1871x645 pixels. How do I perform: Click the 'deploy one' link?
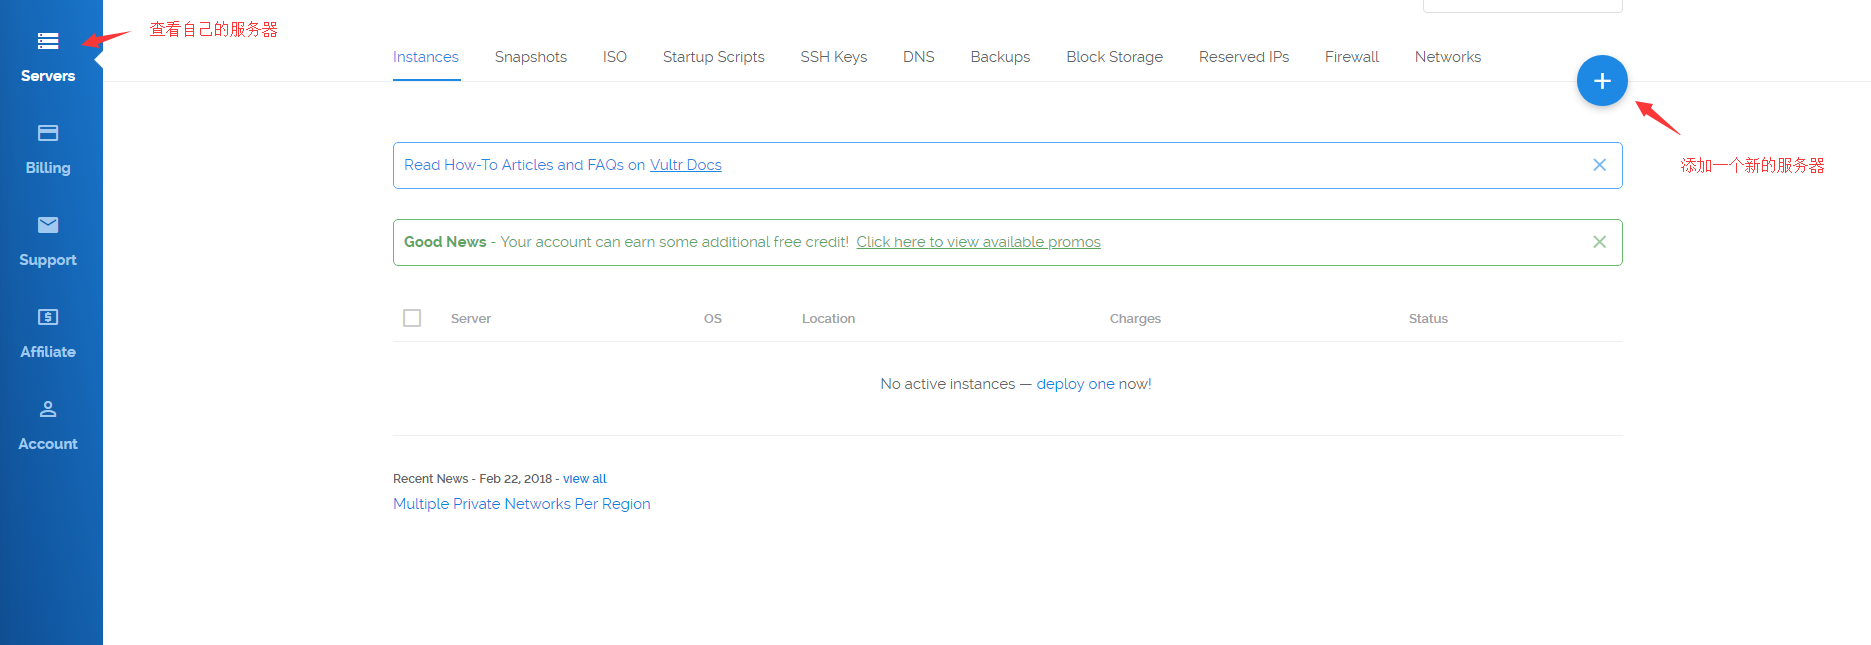coord(1075,384)
